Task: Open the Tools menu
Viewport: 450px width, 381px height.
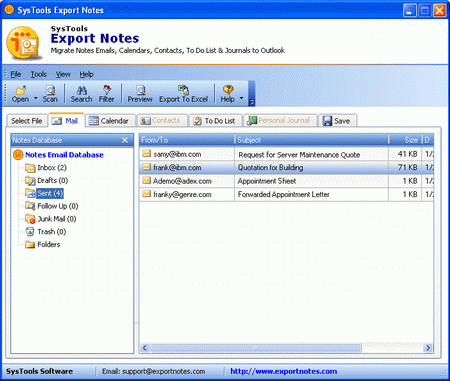Action: click(38, 74)
